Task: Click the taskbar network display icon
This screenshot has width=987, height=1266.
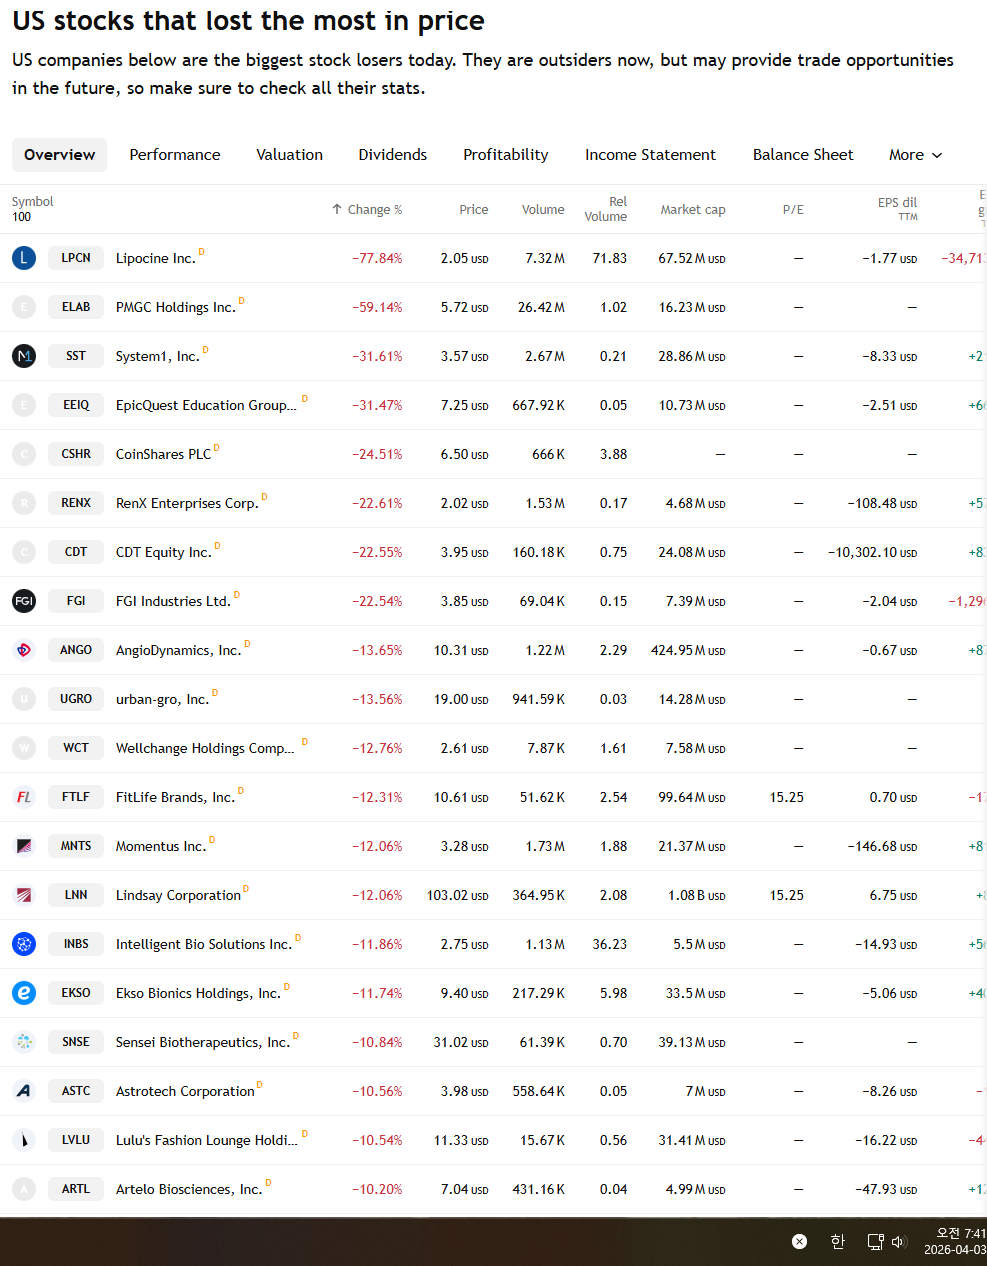Action: 875,1242
